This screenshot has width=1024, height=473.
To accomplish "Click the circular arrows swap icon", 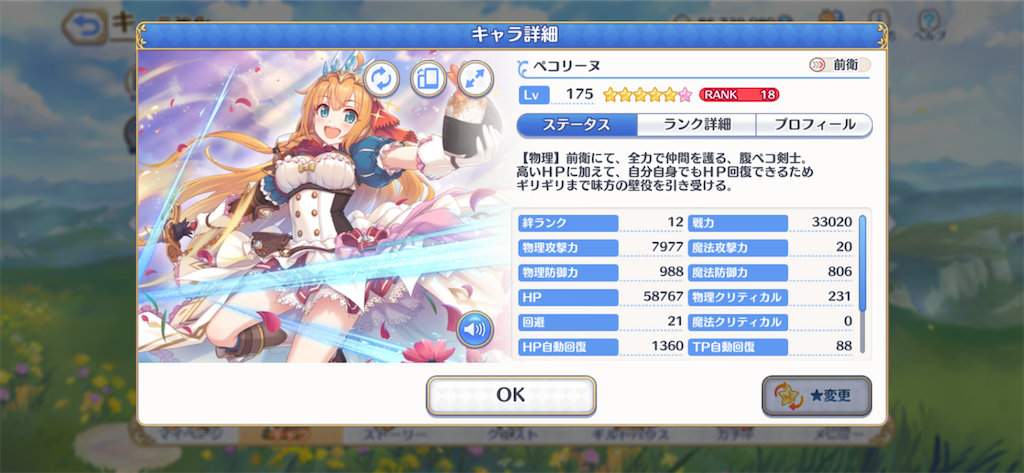I will [381, 79].
